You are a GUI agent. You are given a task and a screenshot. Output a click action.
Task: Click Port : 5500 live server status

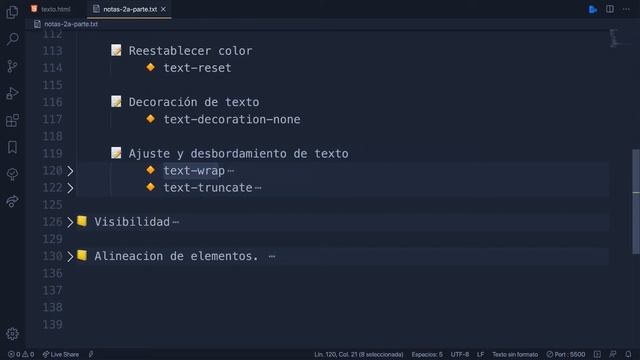coord(566,354)
